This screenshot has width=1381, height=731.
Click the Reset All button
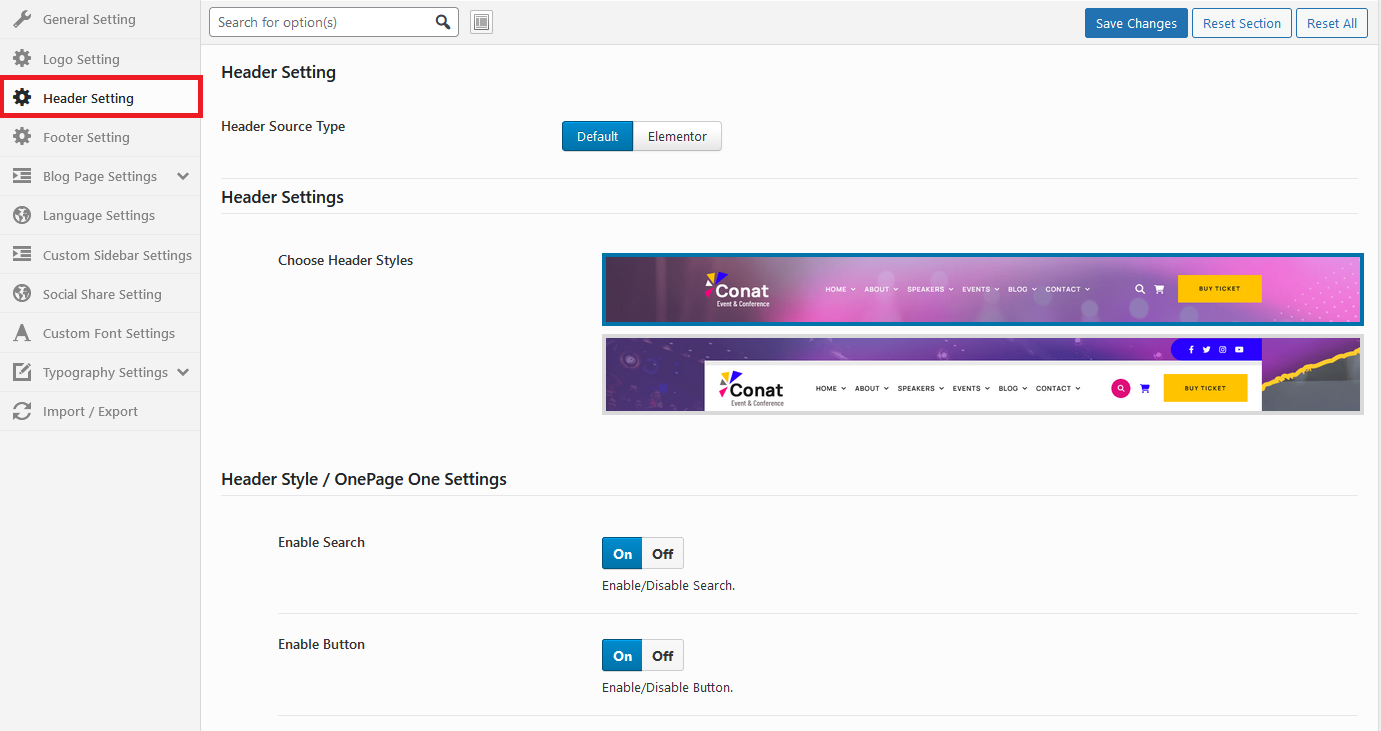pyautogui.click(x=1331, y=22)
